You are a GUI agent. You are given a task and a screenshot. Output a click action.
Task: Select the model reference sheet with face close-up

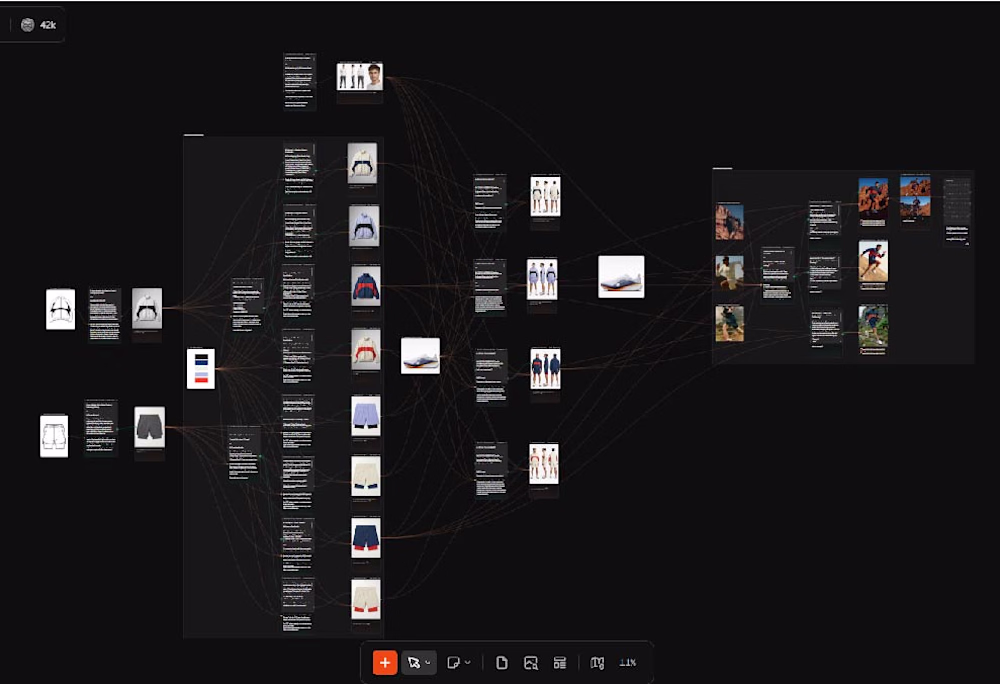pyautogui.click(x=360, y=76)
